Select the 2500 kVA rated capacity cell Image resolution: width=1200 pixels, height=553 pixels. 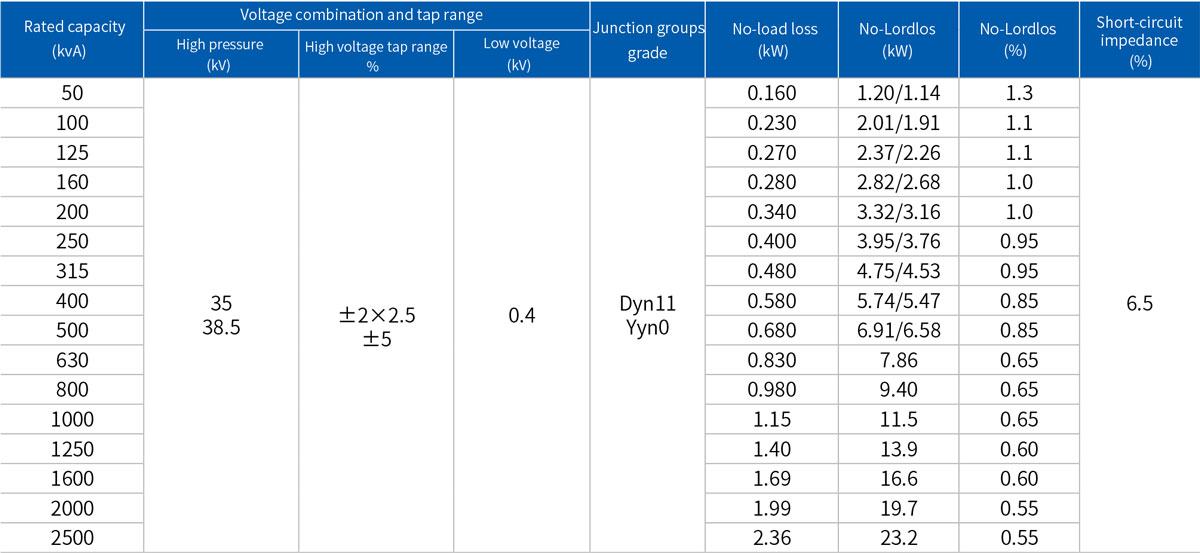coord(72,538)
